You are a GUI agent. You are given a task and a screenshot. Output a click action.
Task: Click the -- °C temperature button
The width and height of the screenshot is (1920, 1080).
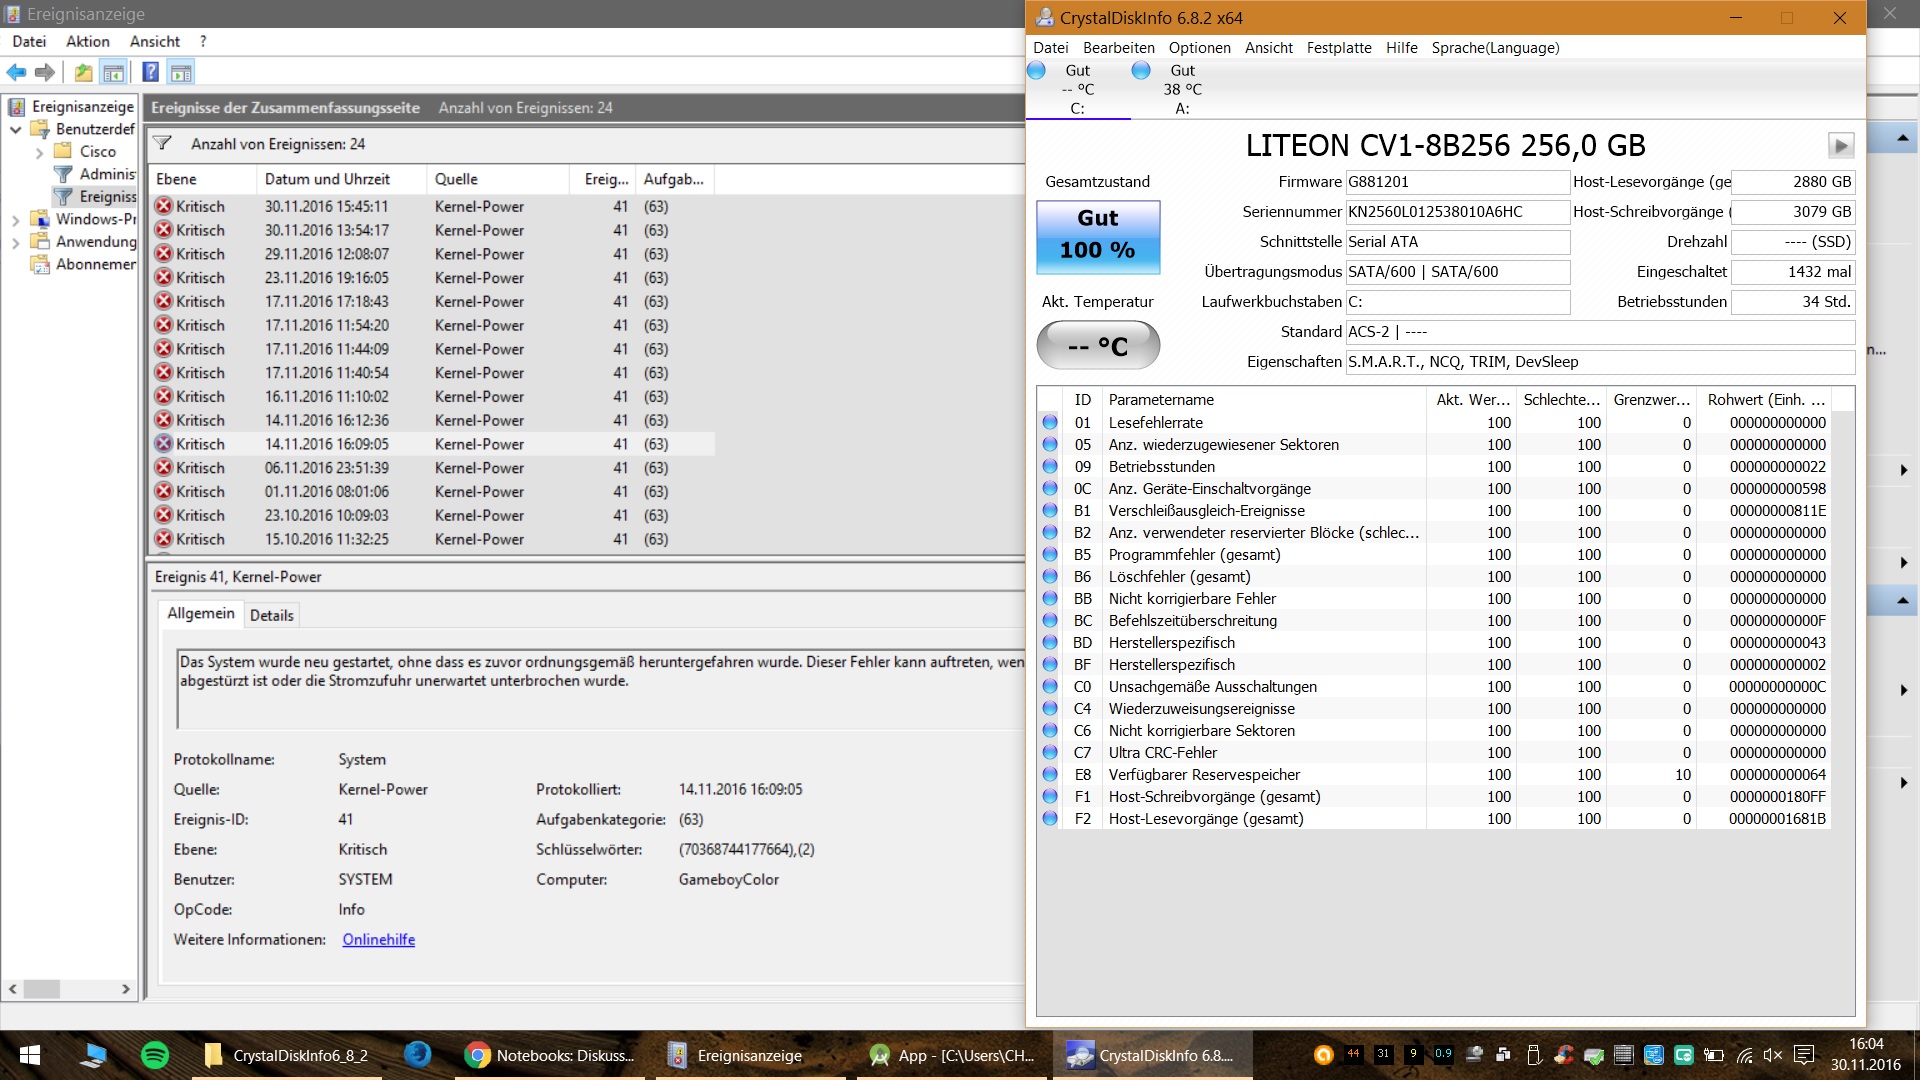1097,346
